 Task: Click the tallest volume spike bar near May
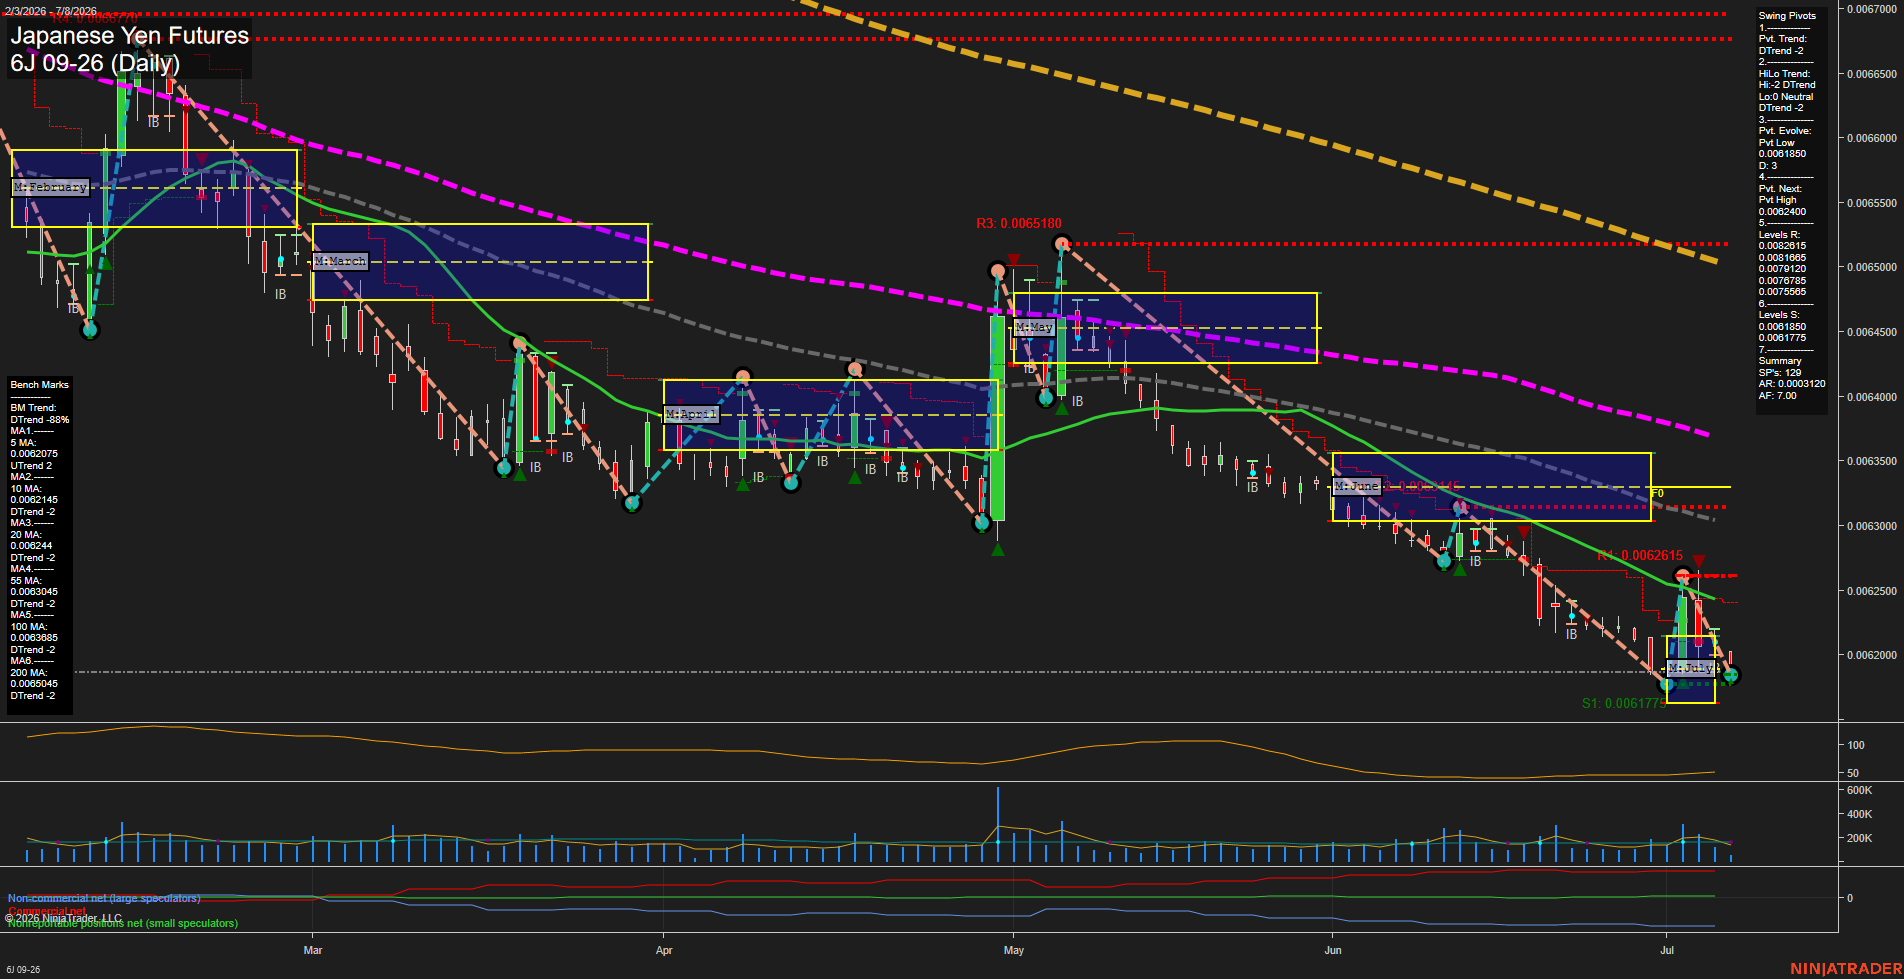[x=997, y=825]
